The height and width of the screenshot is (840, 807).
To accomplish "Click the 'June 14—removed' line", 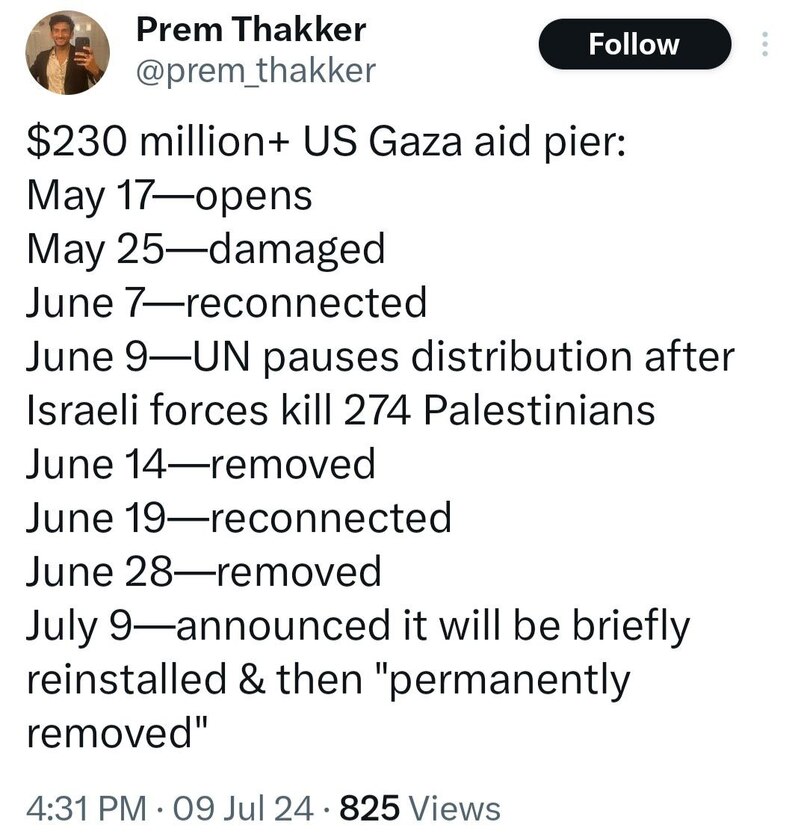I will click(x=201, y=464).
